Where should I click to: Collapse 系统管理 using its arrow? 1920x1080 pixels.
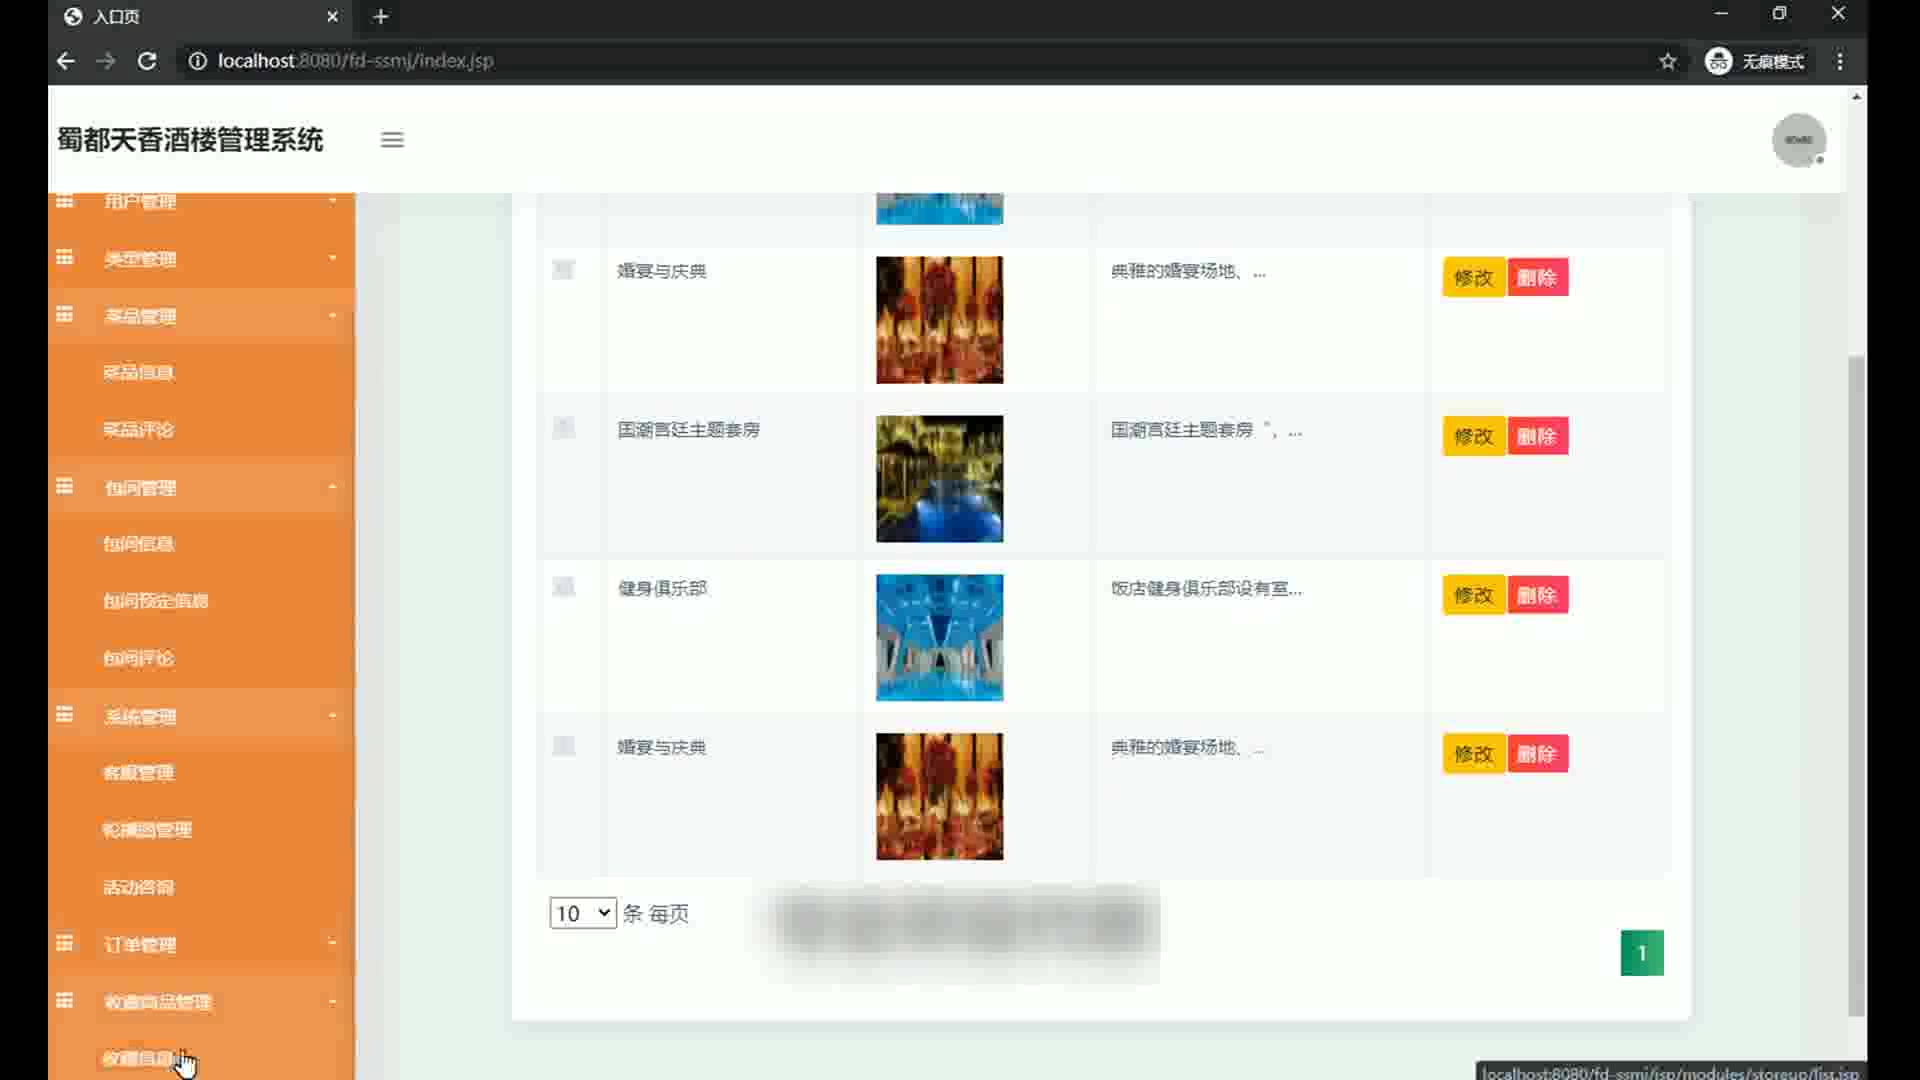tap(332, 716)
